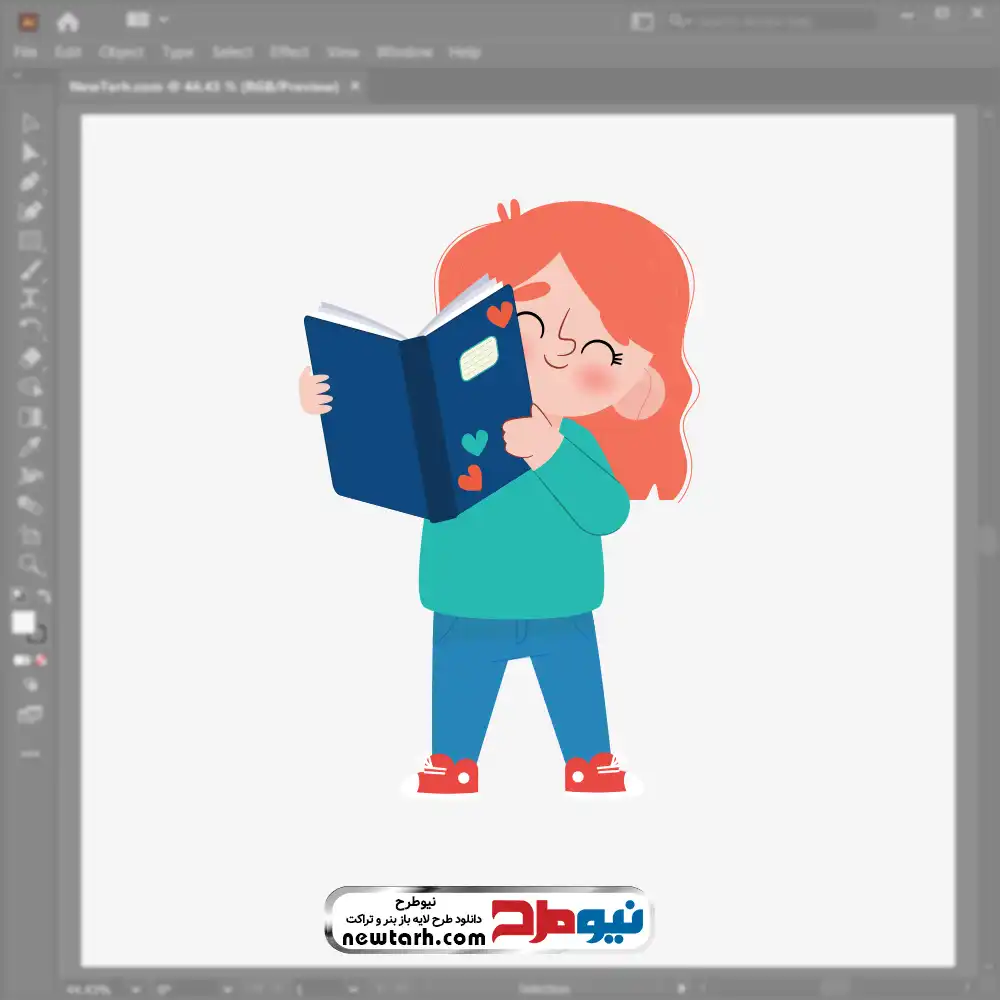
Task: Activate the Zoom magnifier tool
Action: click(30, 564)
